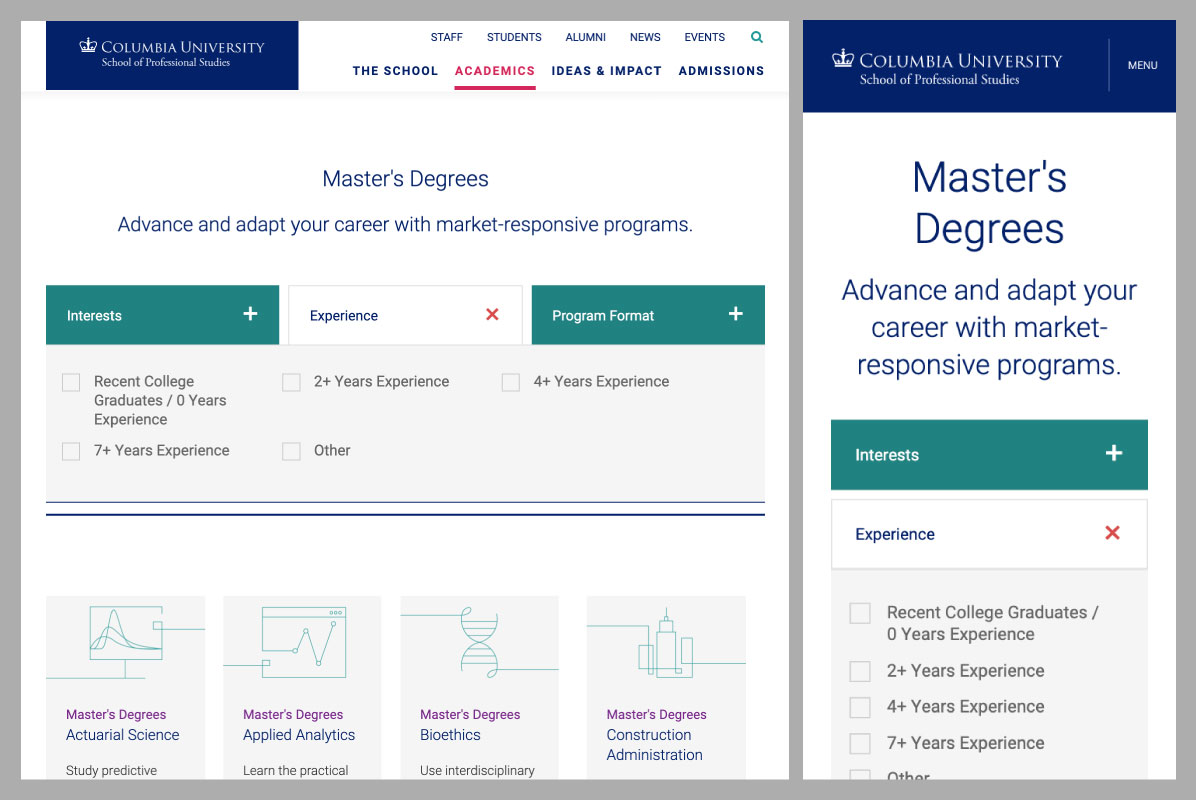
Task: Click the Columbia University logo in mobile view
Action: pos(947,66)
